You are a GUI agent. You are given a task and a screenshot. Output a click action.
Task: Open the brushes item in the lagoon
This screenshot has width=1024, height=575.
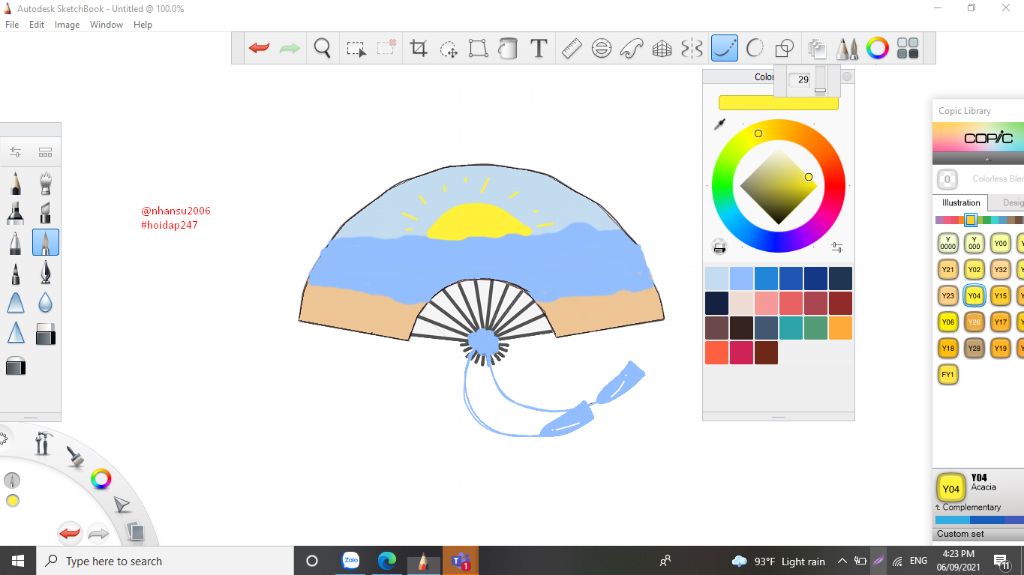75,456
